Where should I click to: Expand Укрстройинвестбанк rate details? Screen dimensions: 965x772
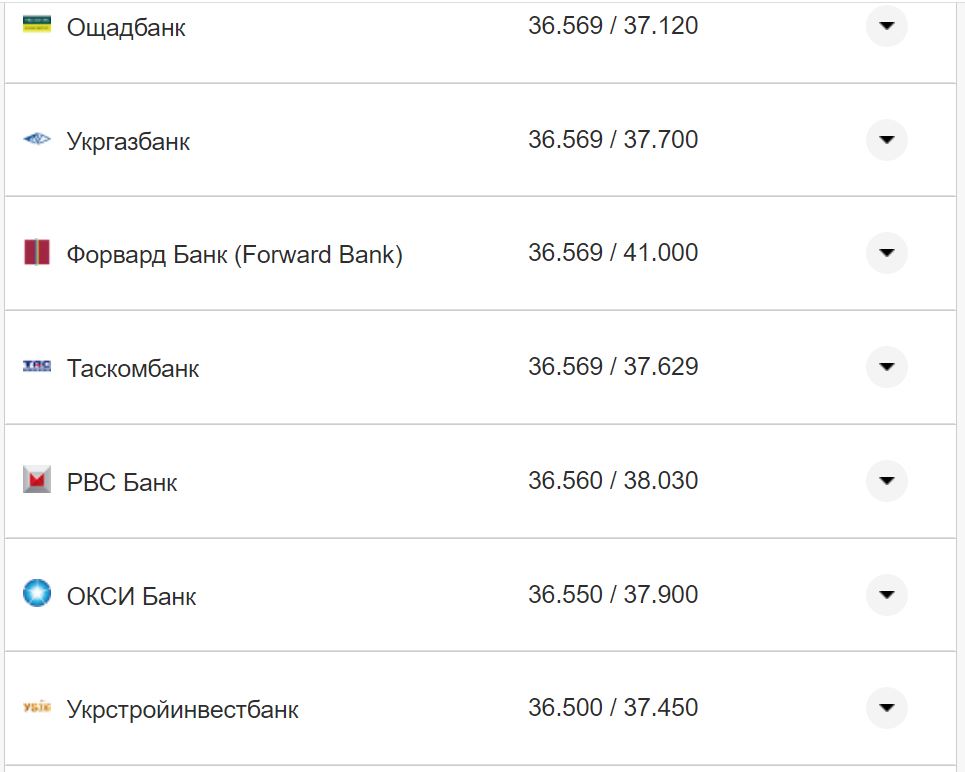coord(886,708)
